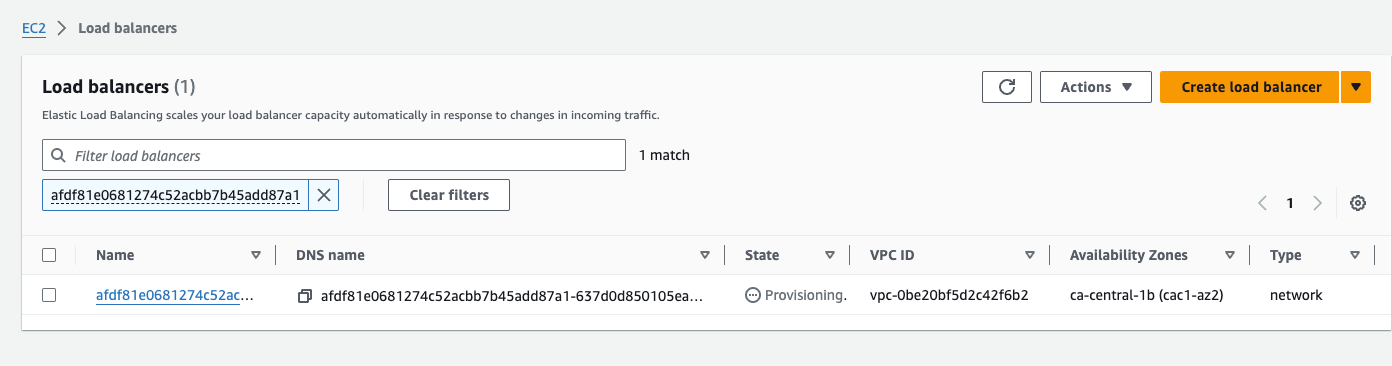This screenshot has width=1392, height=366.
Task: Sort by the Name column arrow
Action: click(x=256, y=255)
